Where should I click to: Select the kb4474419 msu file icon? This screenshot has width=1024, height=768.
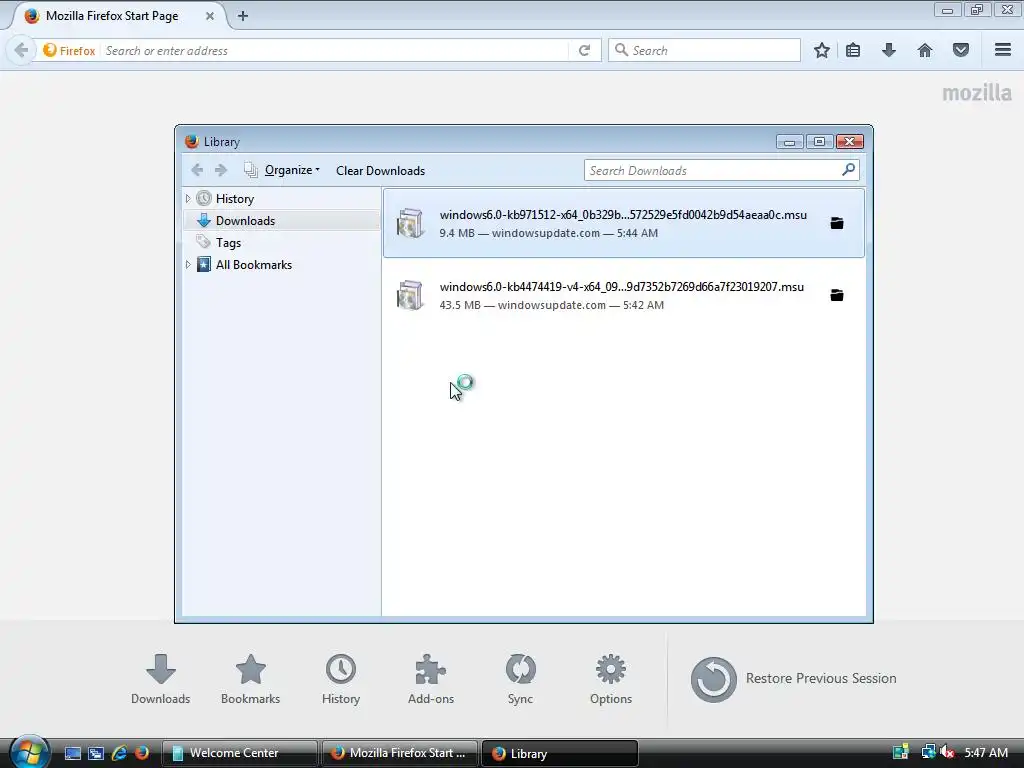pos(410,295)
